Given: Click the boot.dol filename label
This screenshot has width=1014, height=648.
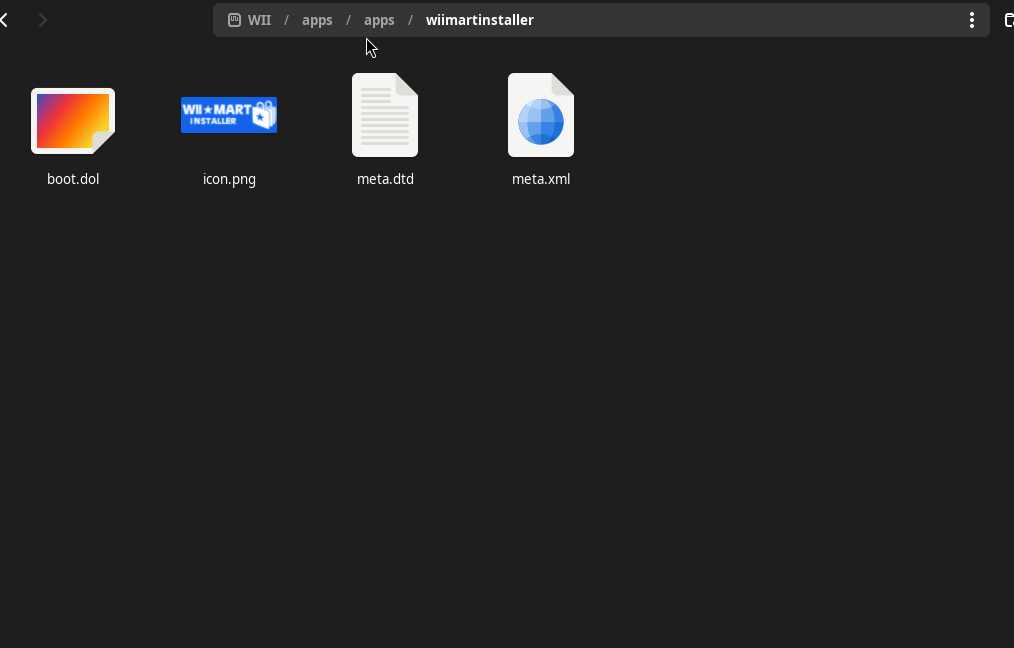Looking at the screenshot, I should click(73, 180).
